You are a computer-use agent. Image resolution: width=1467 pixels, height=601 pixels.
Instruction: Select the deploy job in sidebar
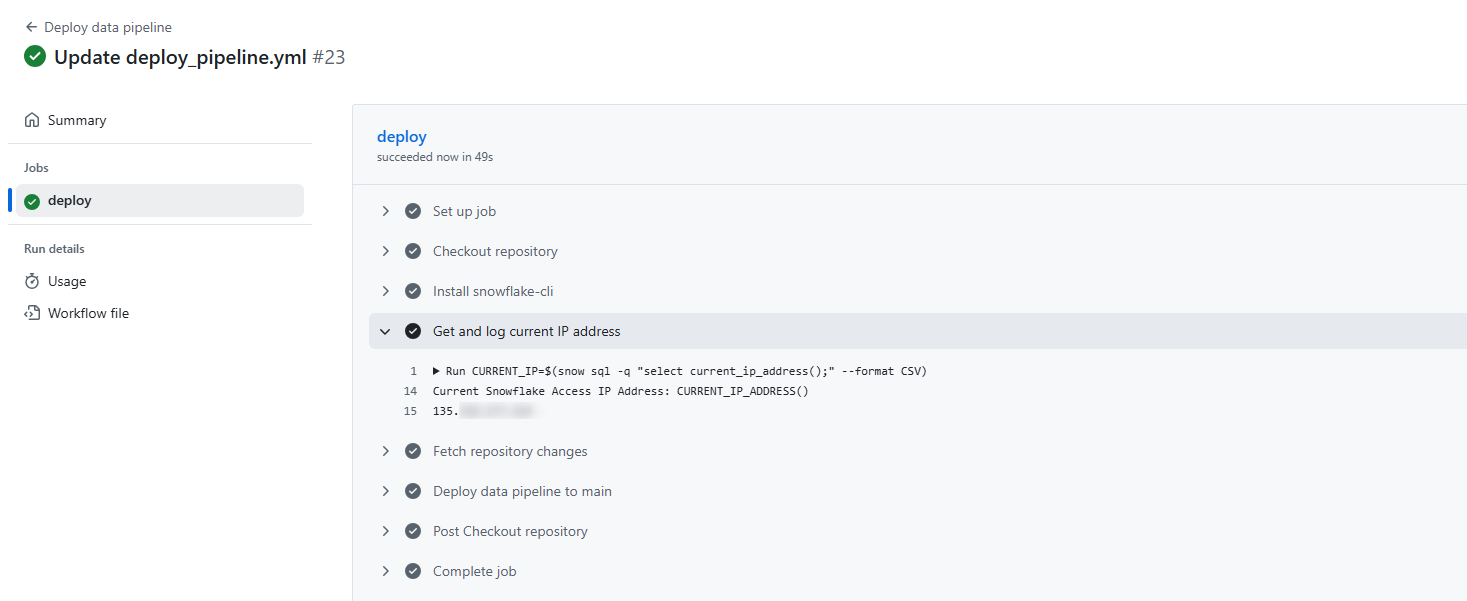click(70, 201)
